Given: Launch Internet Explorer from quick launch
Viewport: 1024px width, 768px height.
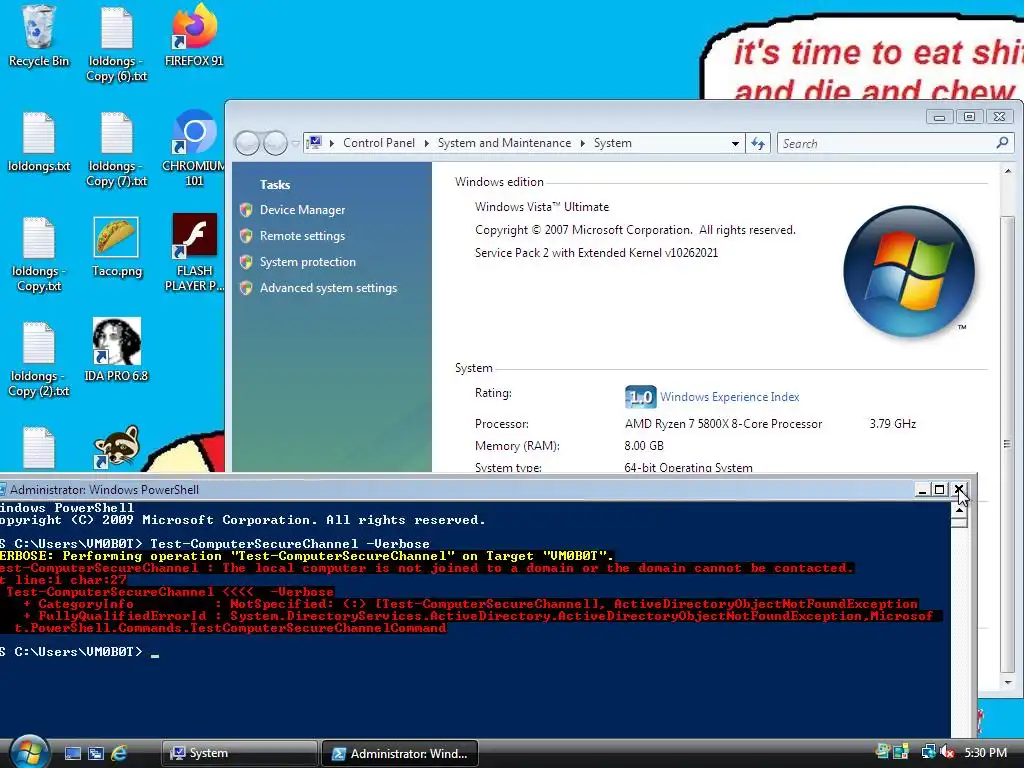Looking at the screenshot, I should point(119,753).
